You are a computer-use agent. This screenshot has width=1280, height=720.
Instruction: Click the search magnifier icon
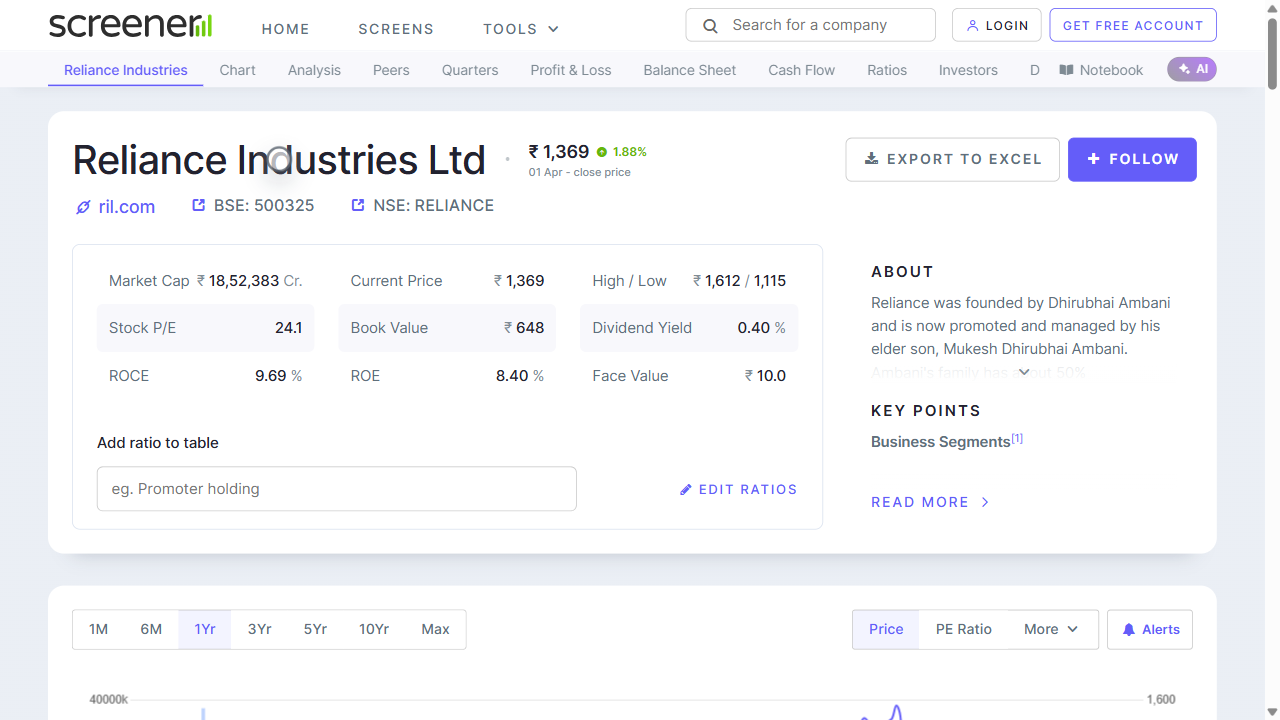[710, 24]
